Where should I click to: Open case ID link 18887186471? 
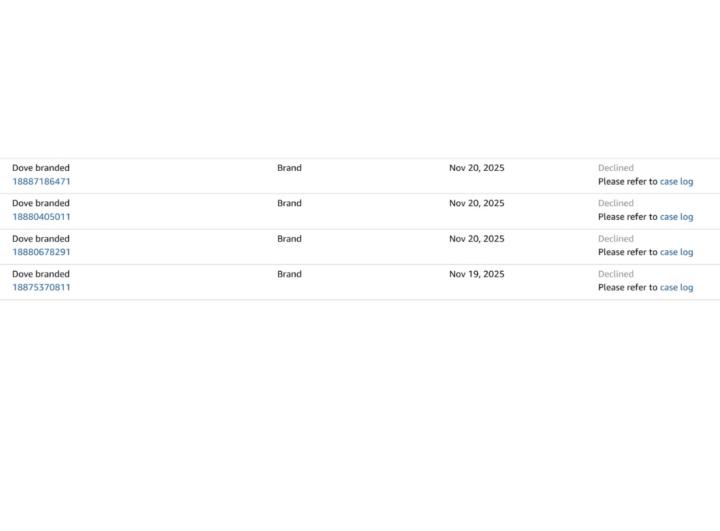41,182
